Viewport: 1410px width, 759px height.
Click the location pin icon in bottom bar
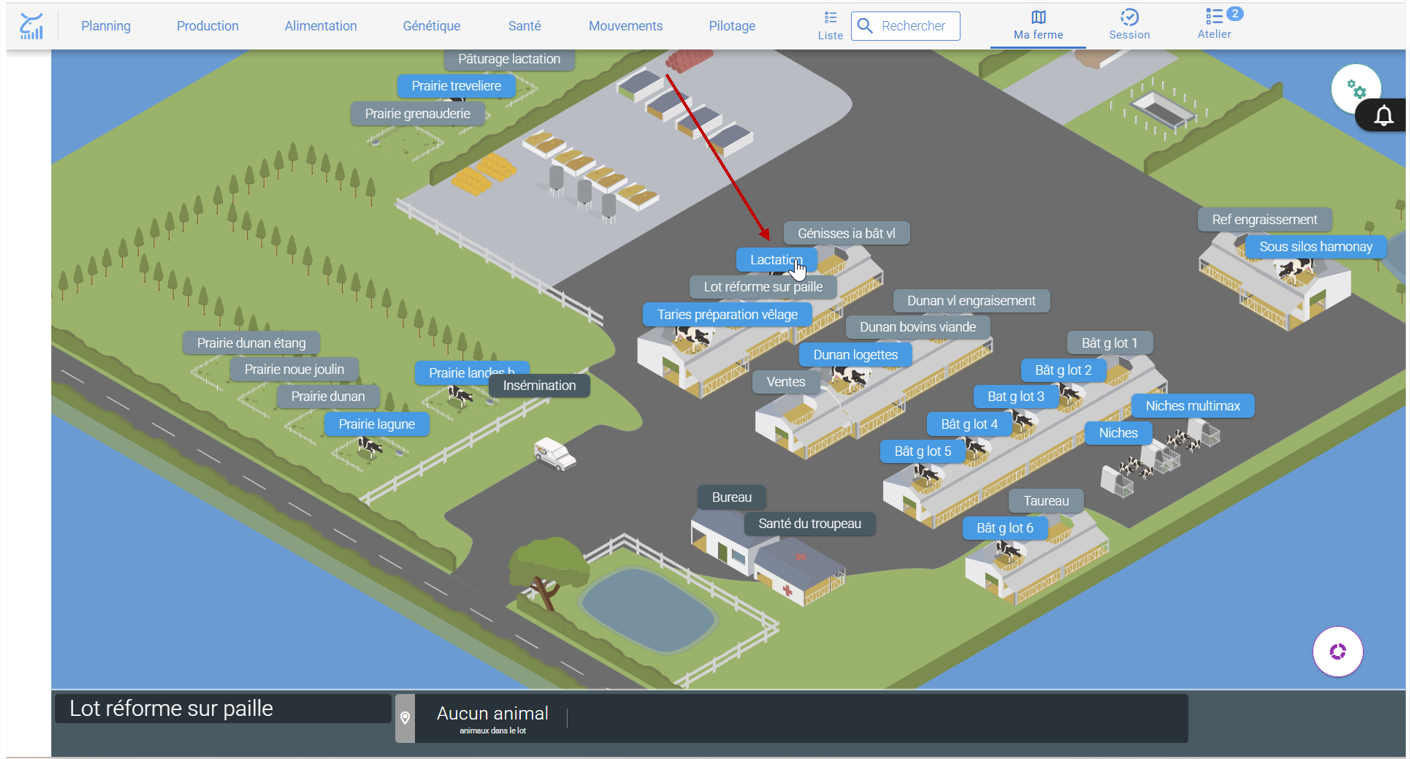(x=405, y=718)
